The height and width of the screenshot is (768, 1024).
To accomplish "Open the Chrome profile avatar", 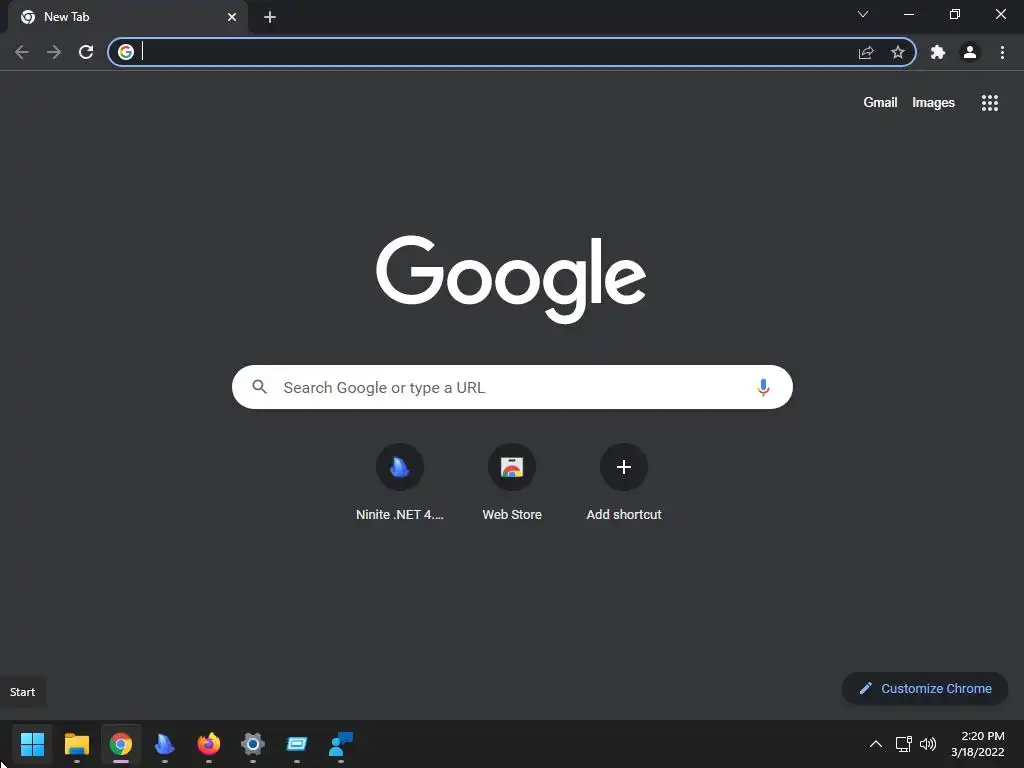I will [970, 52].
